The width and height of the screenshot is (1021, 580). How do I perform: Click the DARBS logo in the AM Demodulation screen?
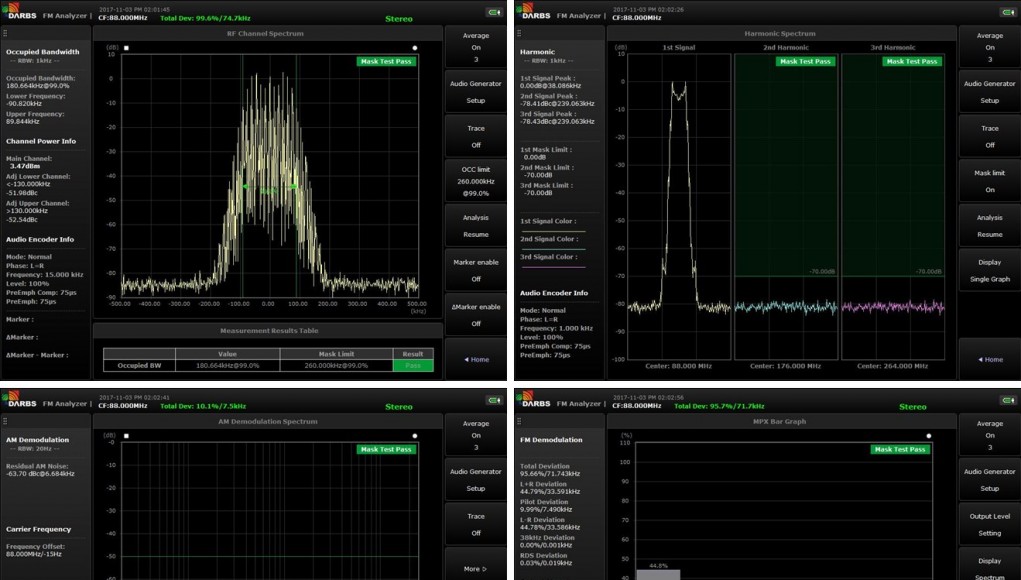24,401
